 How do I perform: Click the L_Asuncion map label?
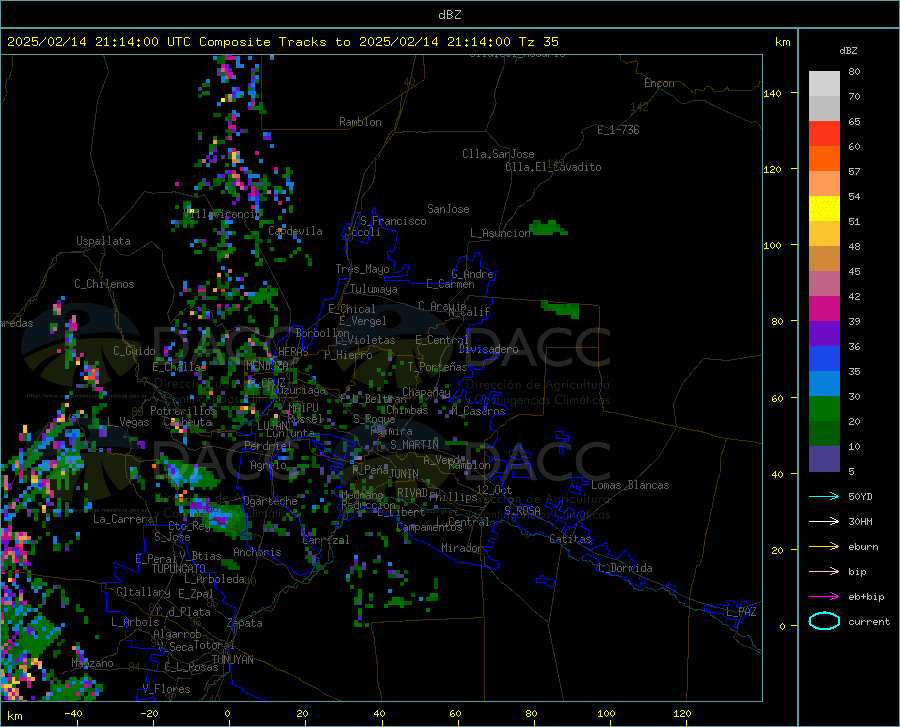pyautogui.click(x=501, y=233)
